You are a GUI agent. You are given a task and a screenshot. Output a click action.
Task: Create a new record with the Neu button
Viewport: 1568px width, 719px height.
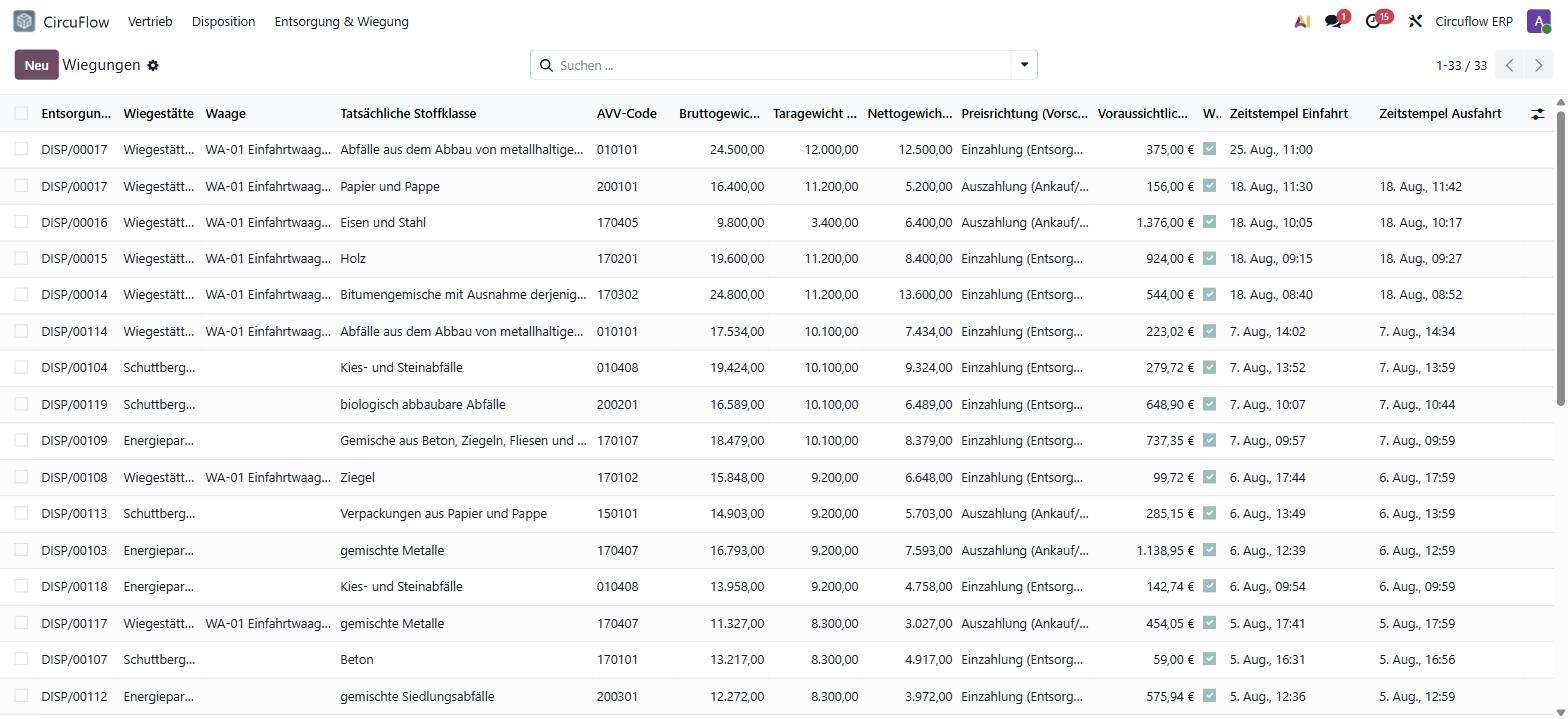(36, 65)
